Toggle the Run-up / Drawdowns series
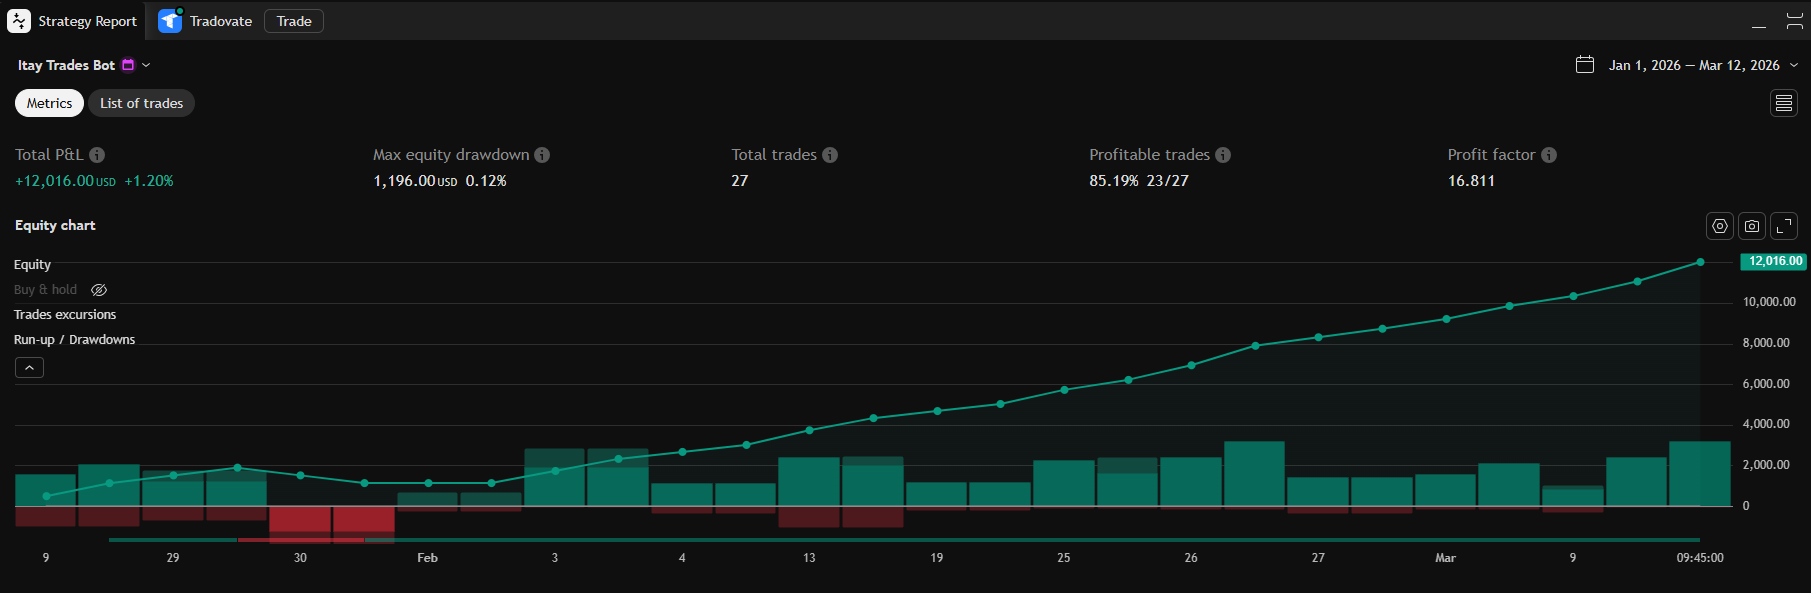Viewport: 1811px width, 593px height. (74, 340)
